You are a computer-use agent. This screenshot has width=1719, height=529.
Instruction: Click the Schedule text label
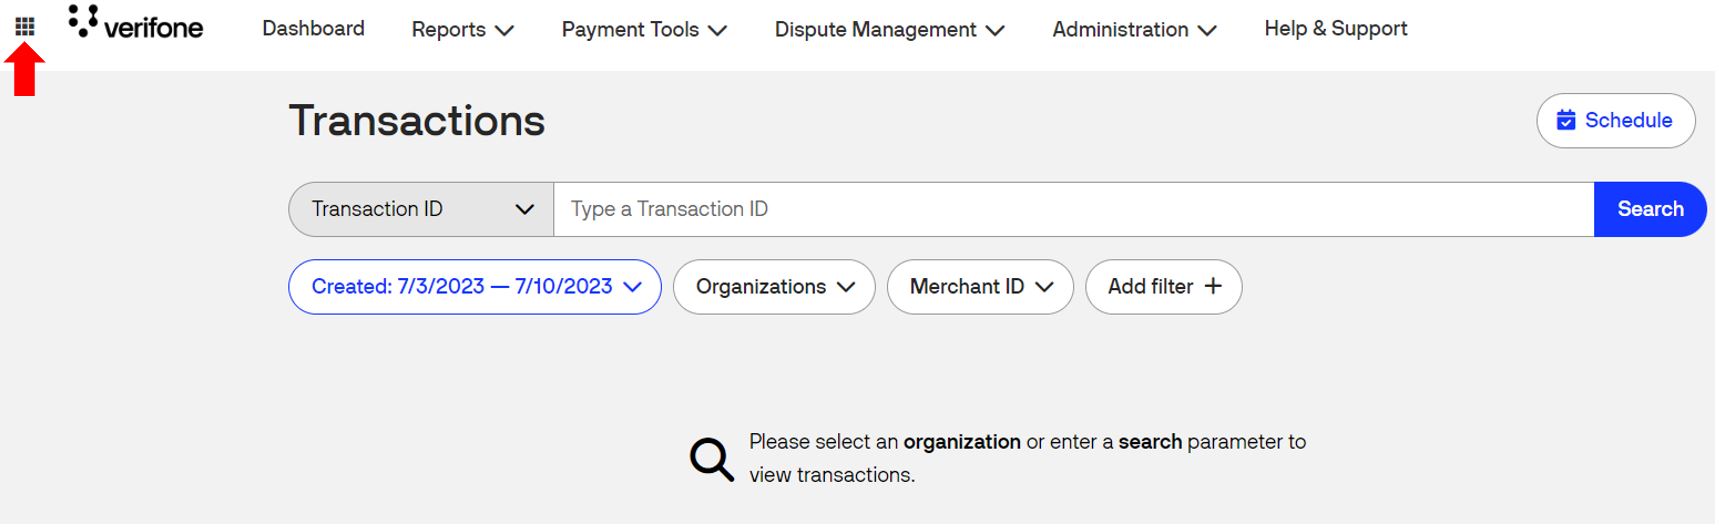click(x=1628, y=121)
